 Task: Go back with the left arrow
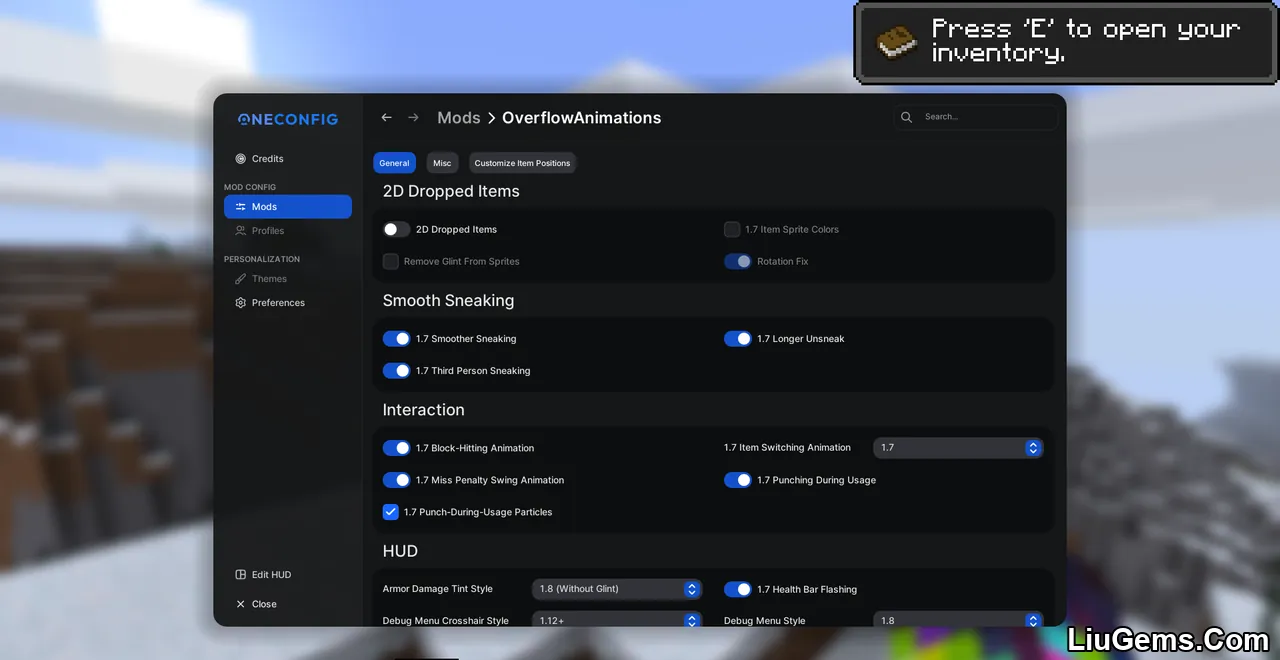387,118
